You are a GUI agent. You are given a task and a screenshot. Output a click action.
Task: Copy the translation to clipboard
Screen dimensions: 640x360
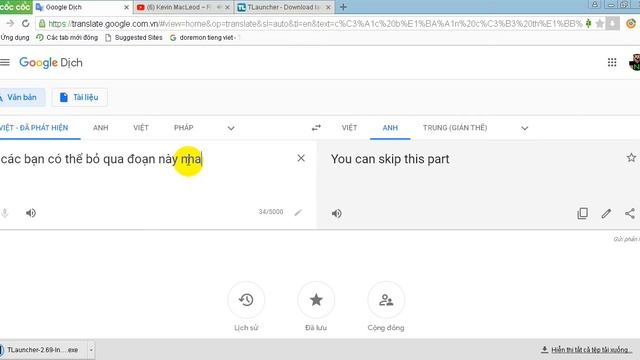(x=582, y=213)
